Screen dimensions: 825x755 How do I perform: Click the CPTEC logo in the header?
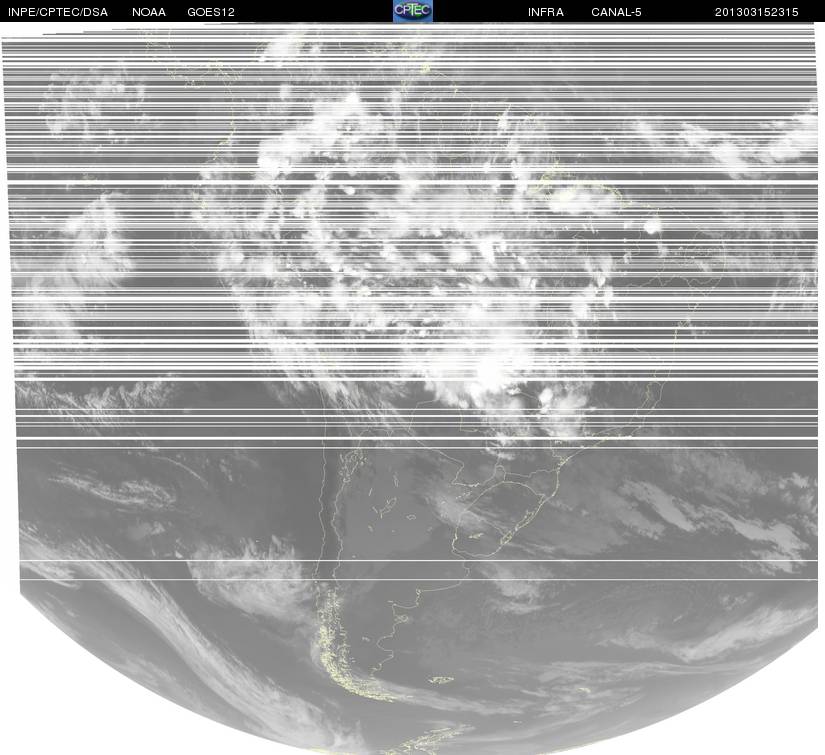[413, 11]
